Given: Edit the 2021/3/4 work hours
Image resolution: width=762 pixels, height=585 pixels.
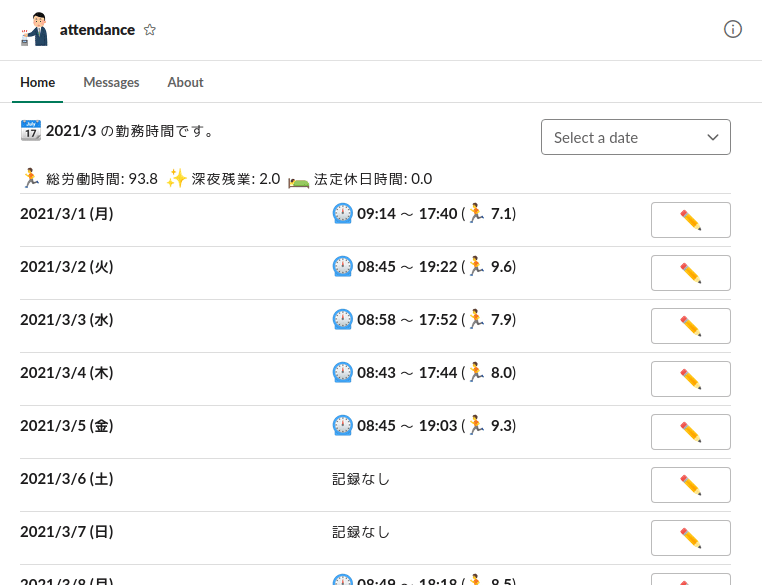Looking at the screenshot, I should 690,379.
